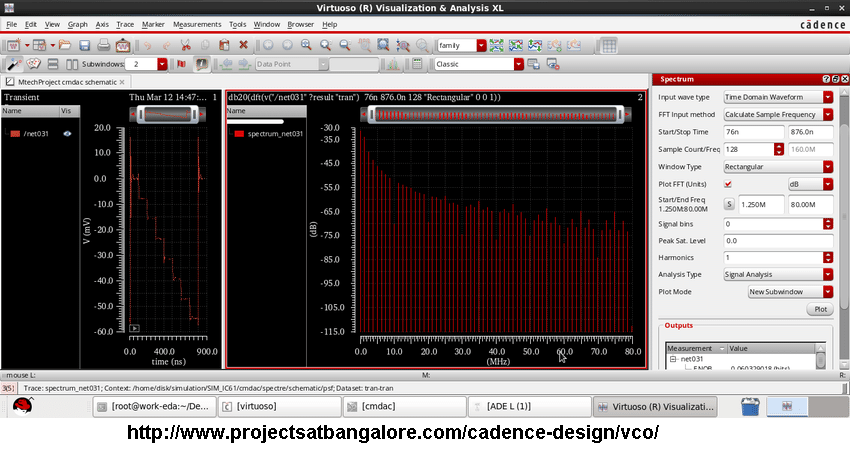Toggle visibility eye for /net031 trace
Screen dimensions: 862x465
67,134
